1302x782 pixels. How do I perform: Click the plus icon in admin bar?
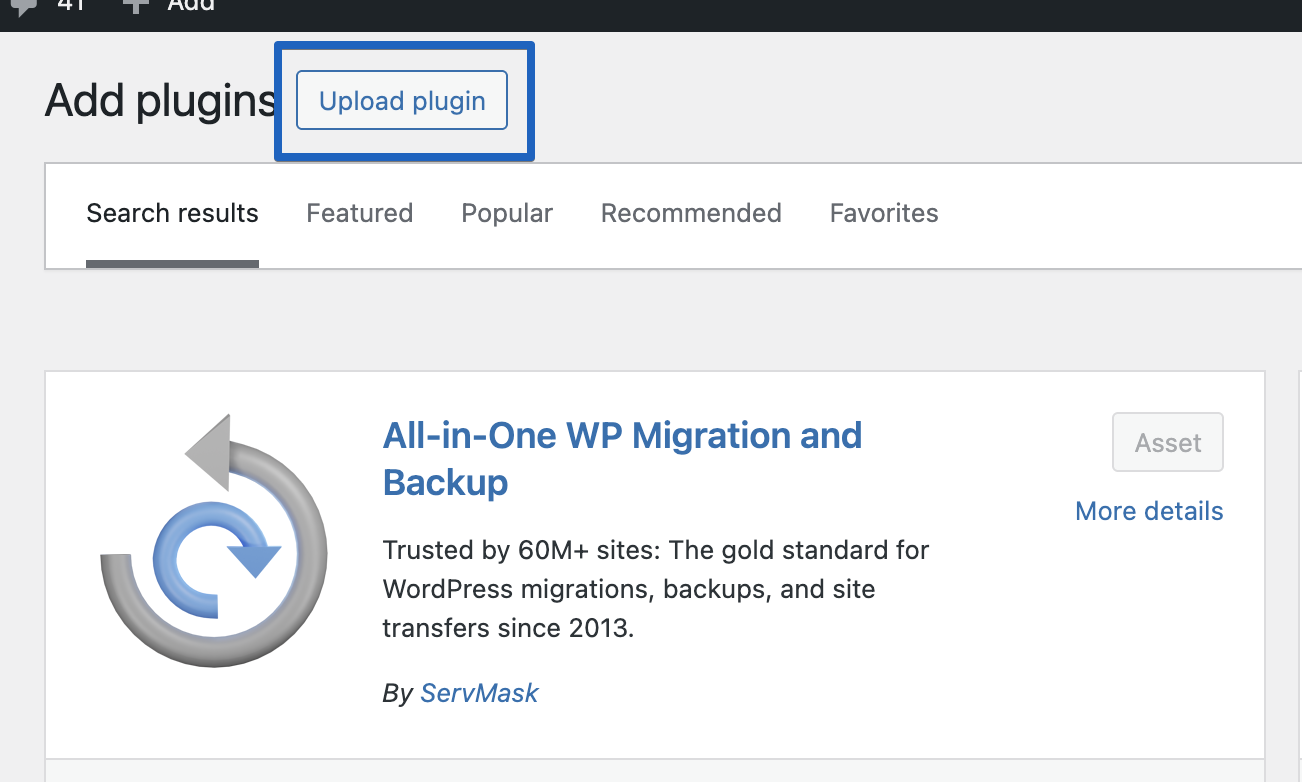point(135,6)
